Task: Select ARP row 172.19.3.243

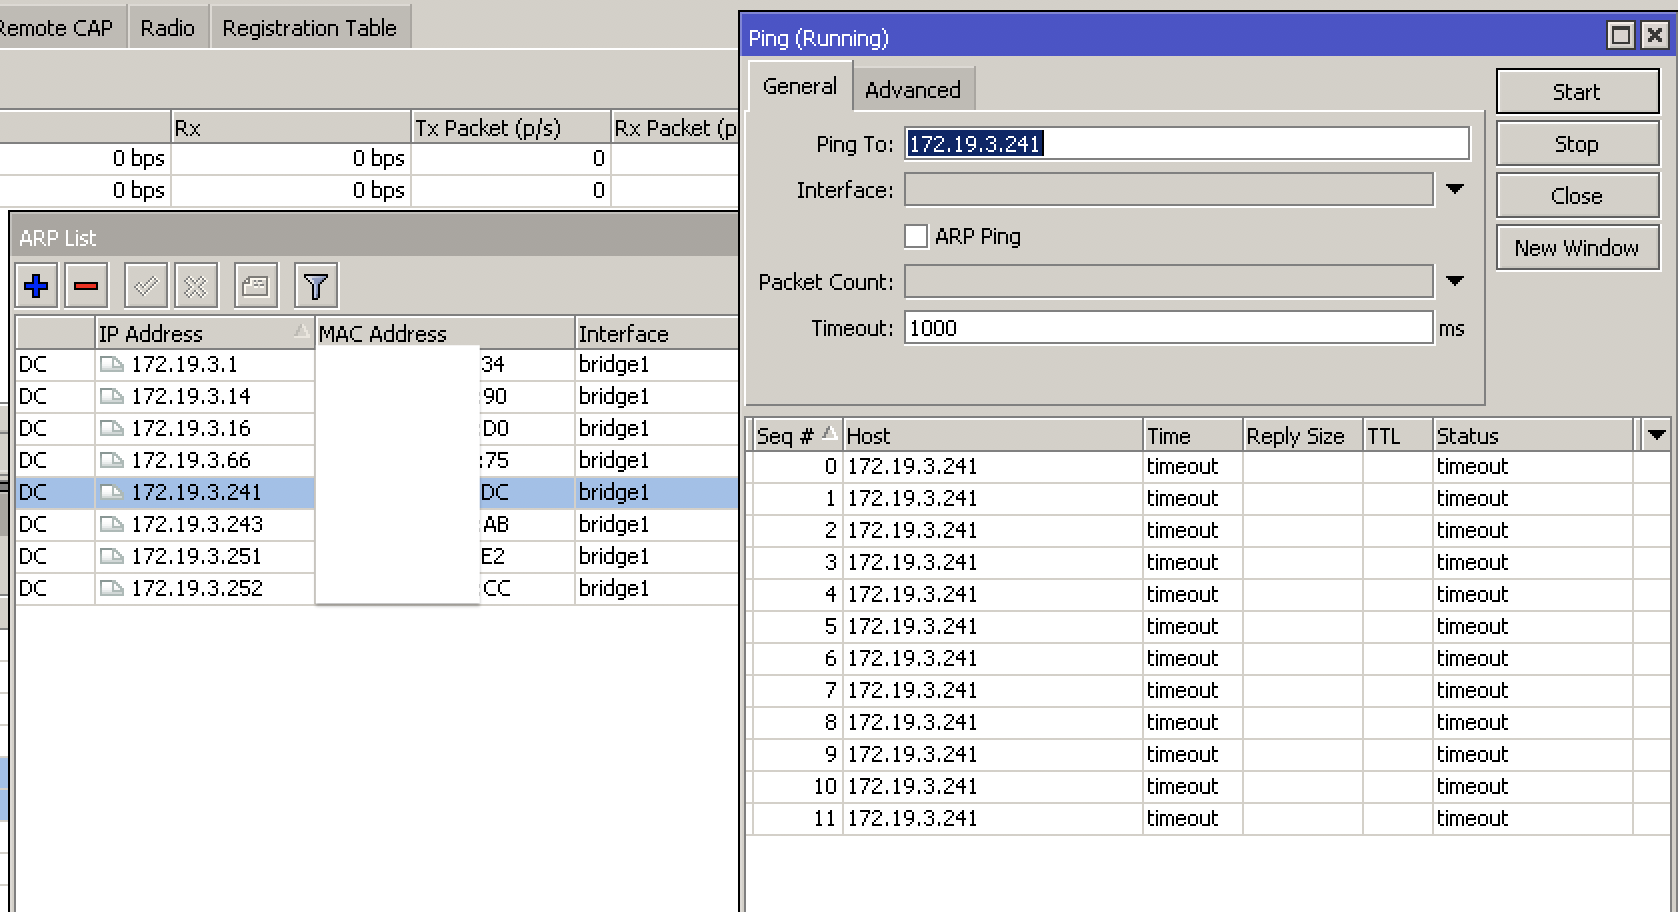Action: 376,524
